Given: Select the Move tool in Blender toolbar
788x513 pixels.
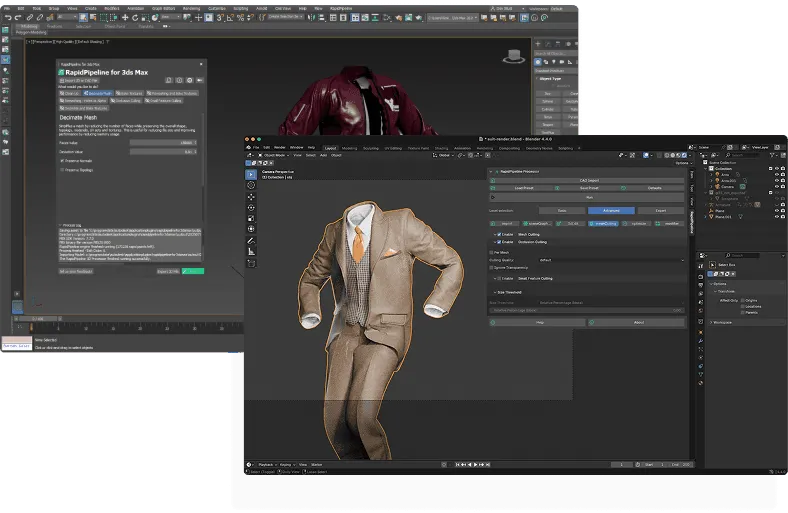Looking at the screenshot, I should 251,197.
